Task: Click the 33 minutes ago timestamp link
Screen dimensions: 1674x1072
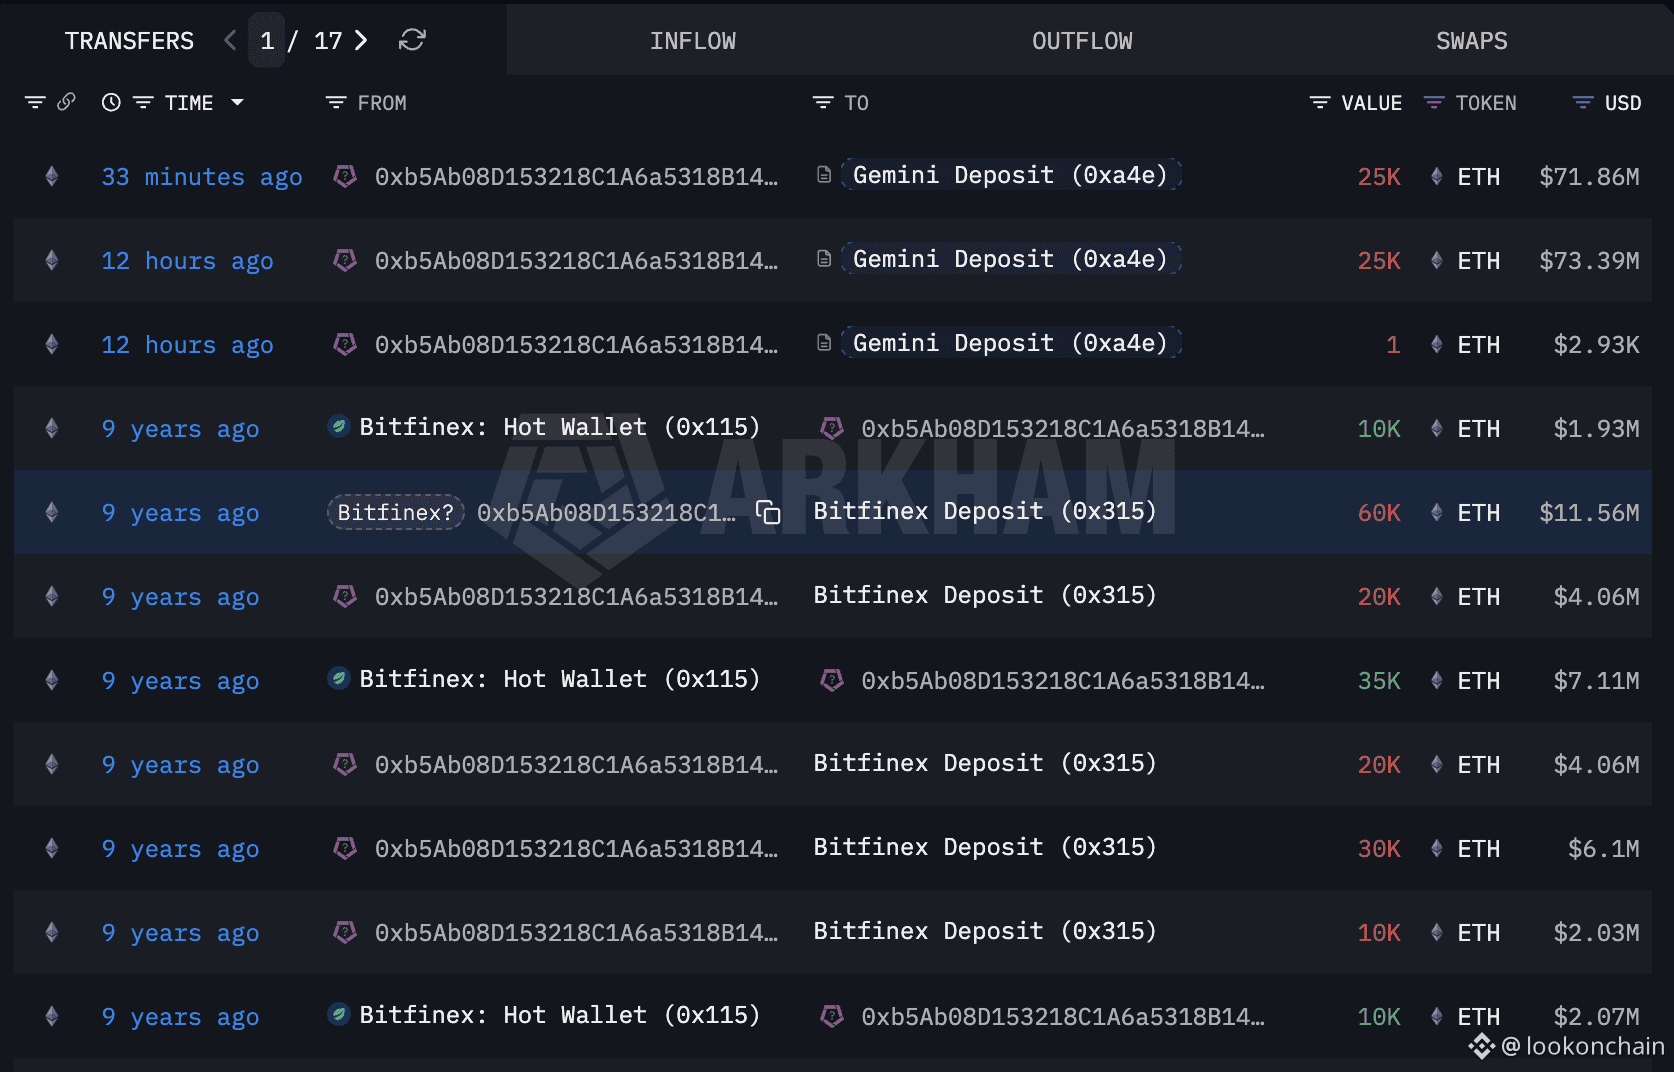Action: tap(201, 176)
